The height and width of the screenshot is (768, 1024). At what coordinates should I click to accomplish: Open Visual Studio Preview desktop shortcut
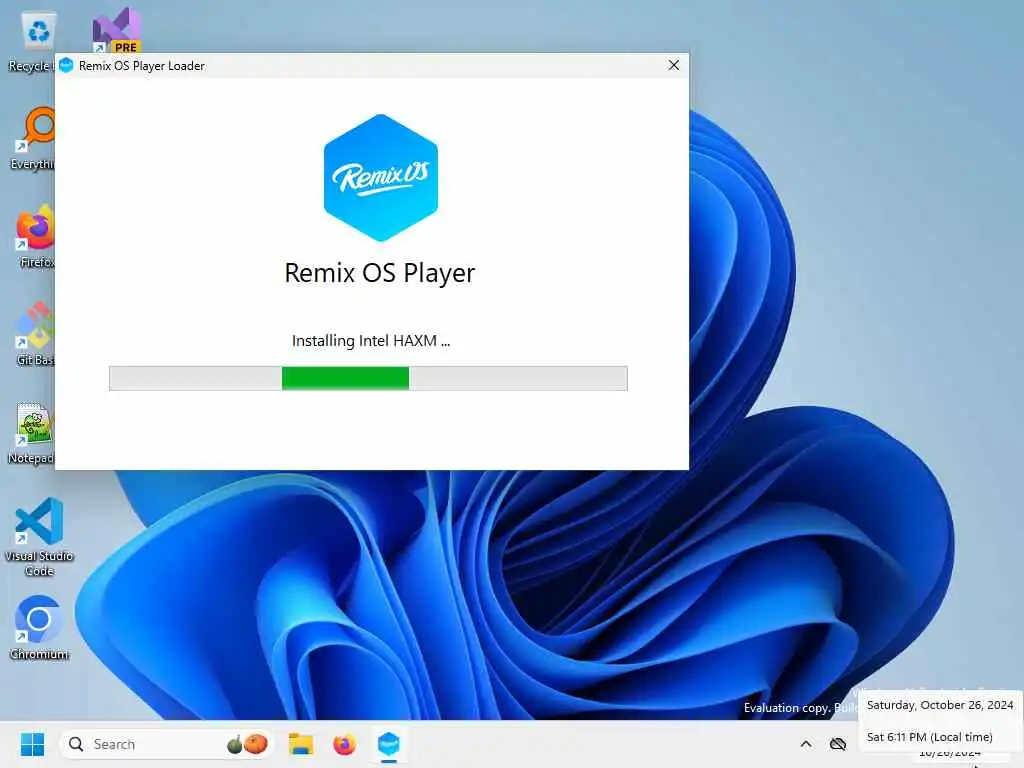click(x=117, y=30)
